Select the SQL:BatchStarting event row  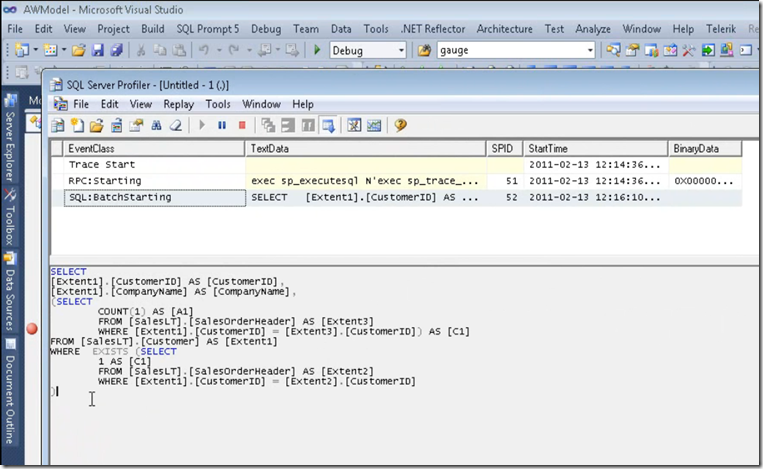pos(397,198)
